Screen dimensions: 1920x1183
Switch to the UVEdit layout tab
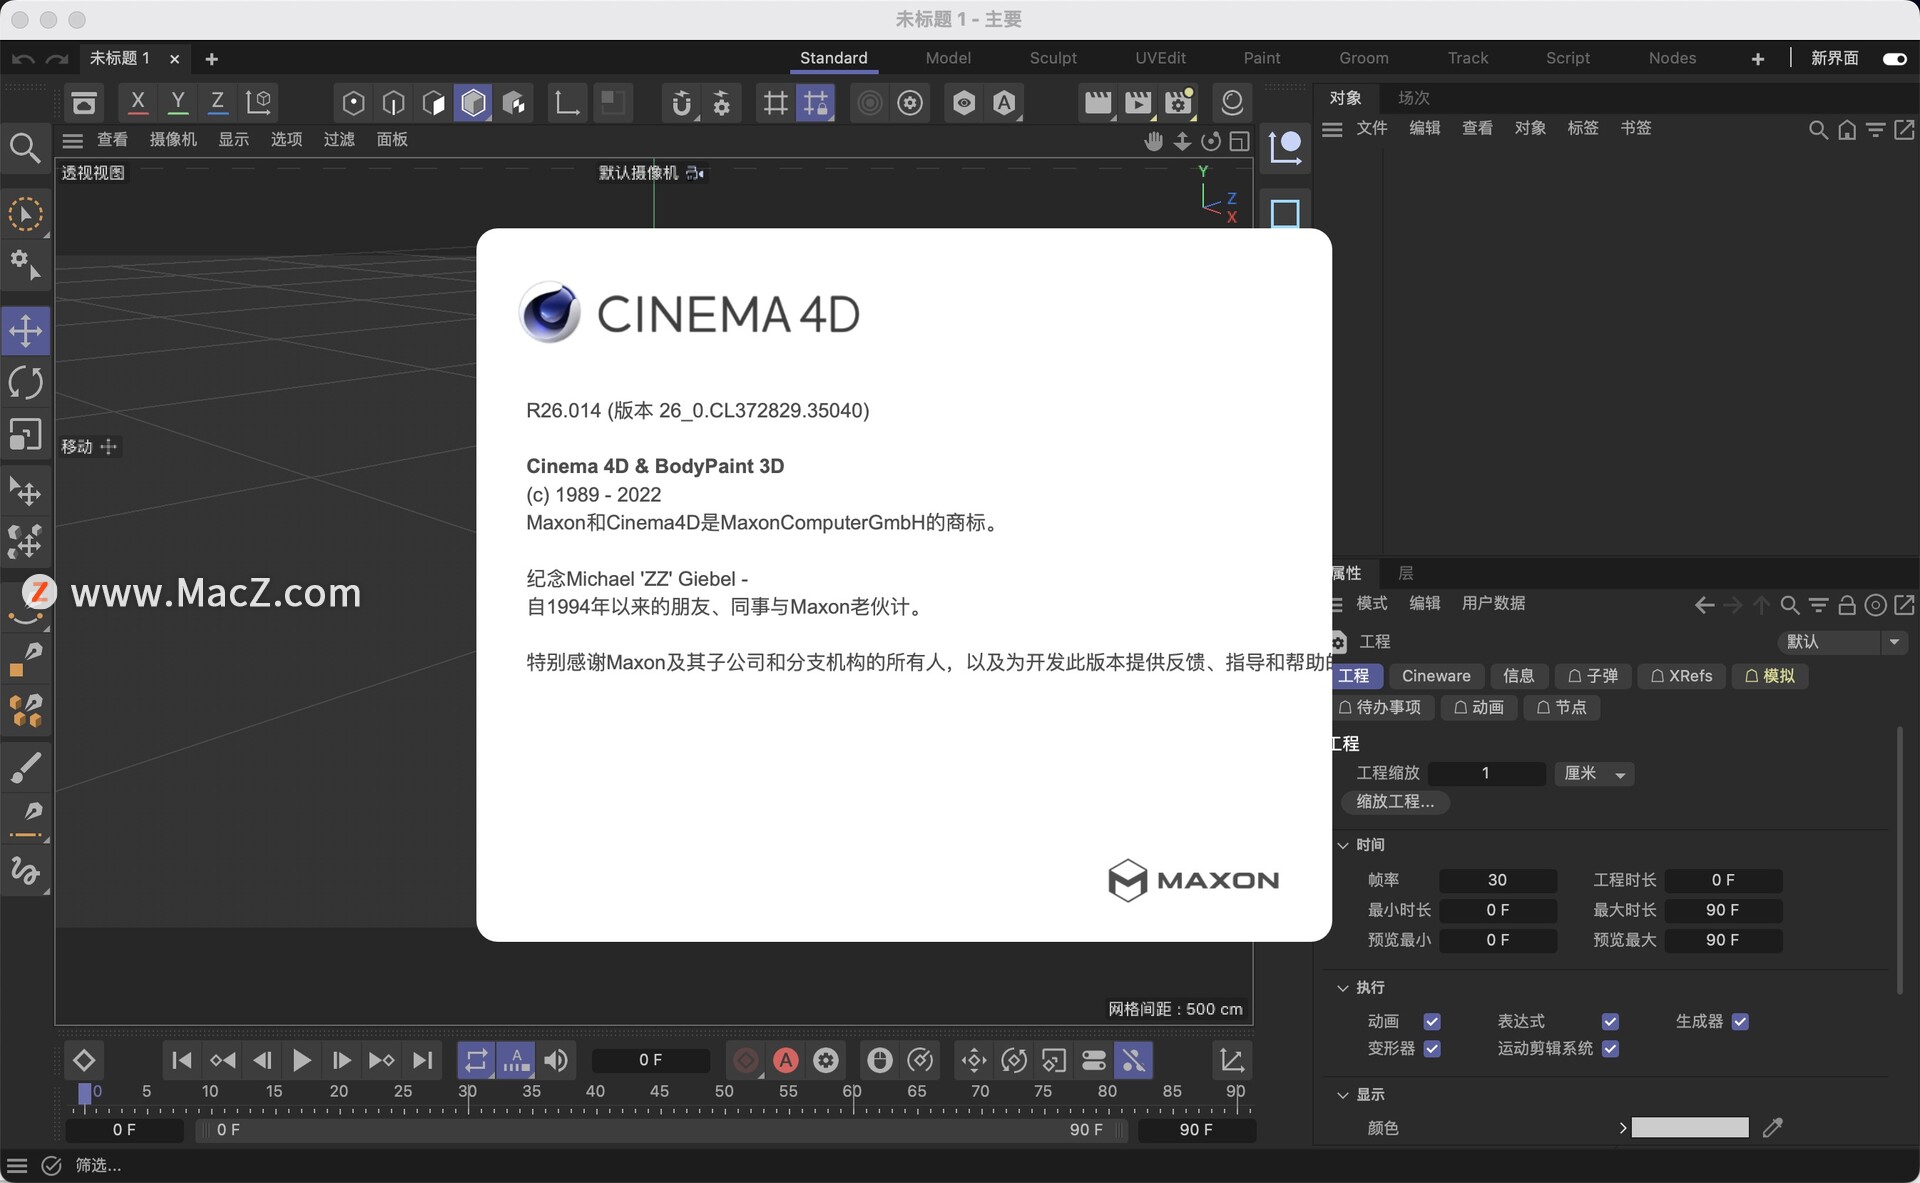click(1160, 58)
